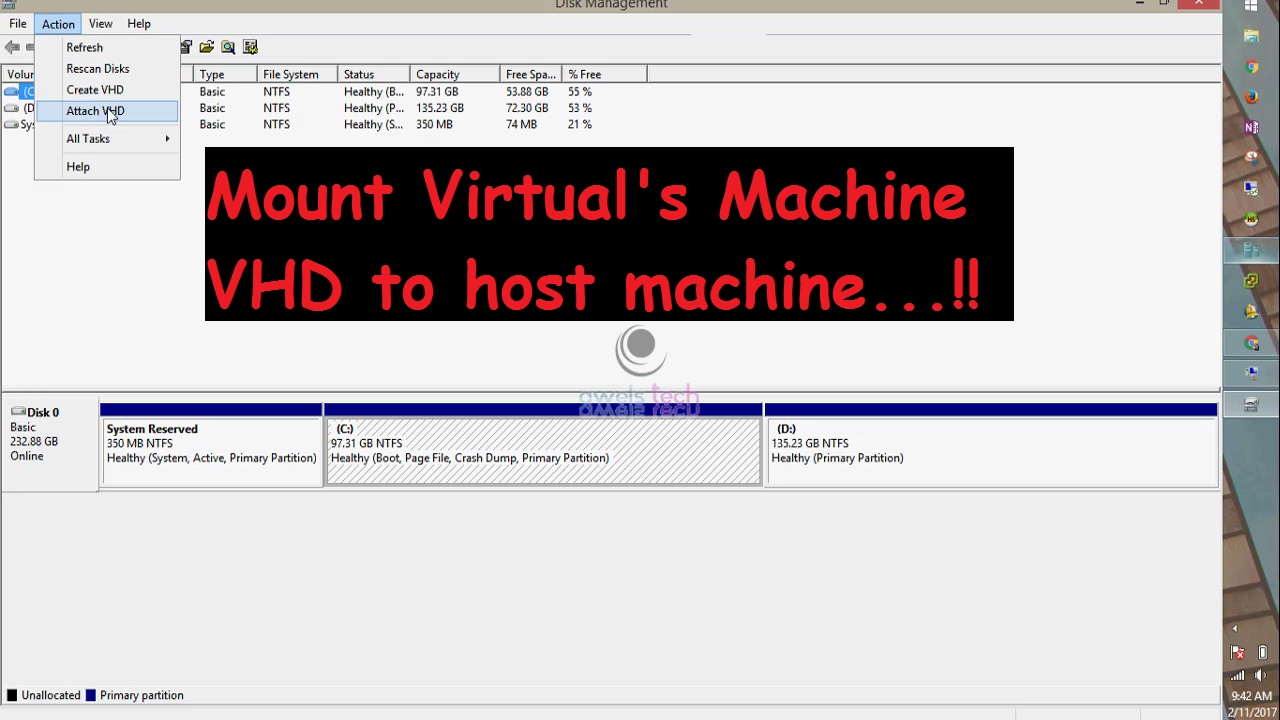Click the Disk 0 drive icon
The height and width of the screenshot is (720, 1280).
18,412
